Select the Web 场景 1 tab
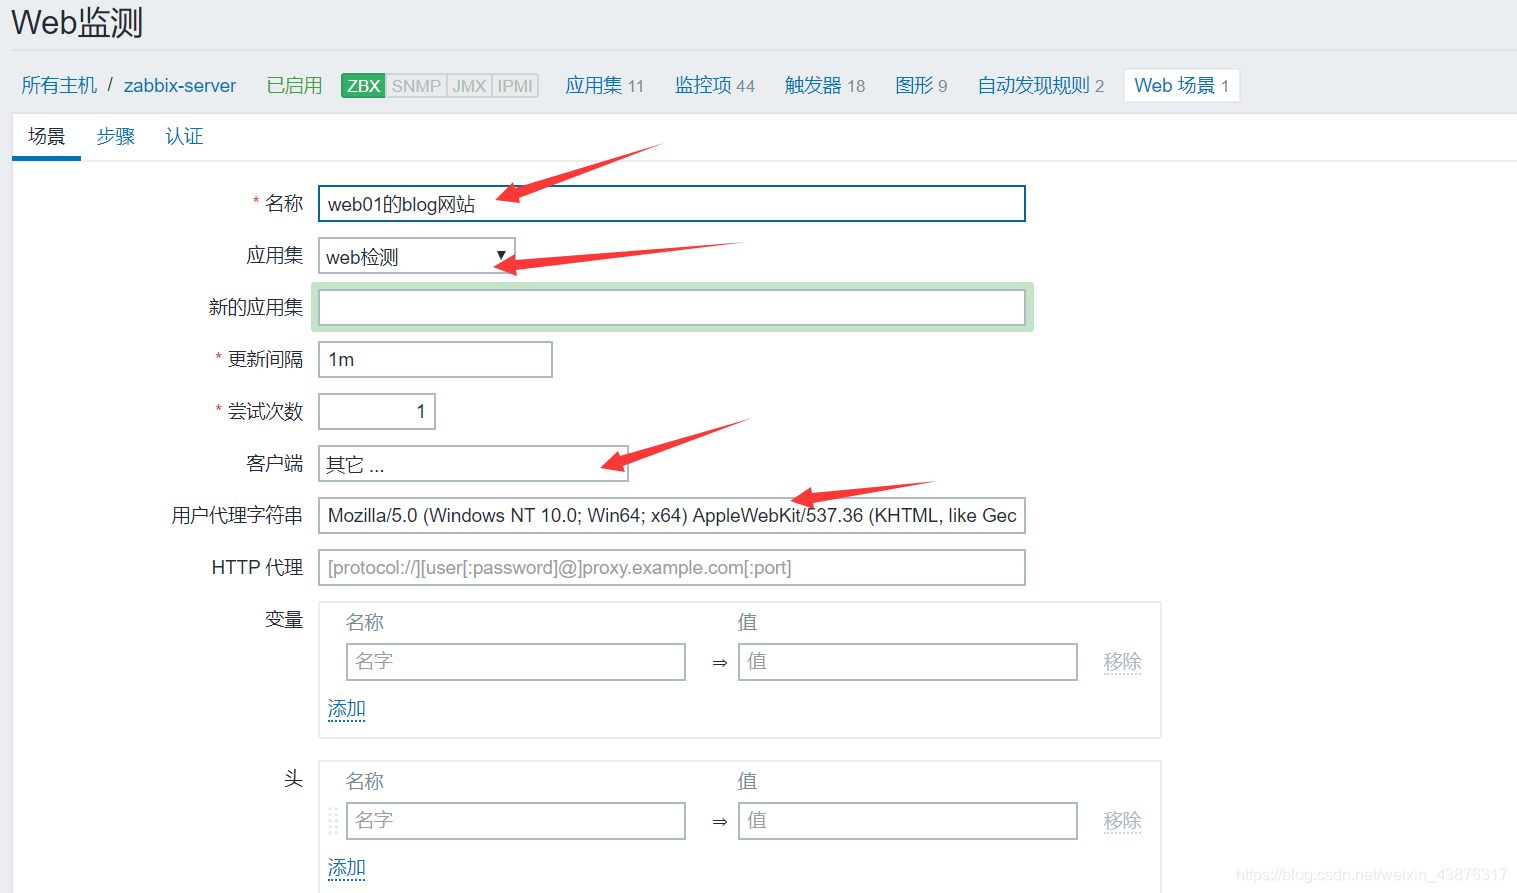 [x=1182, y=86]
